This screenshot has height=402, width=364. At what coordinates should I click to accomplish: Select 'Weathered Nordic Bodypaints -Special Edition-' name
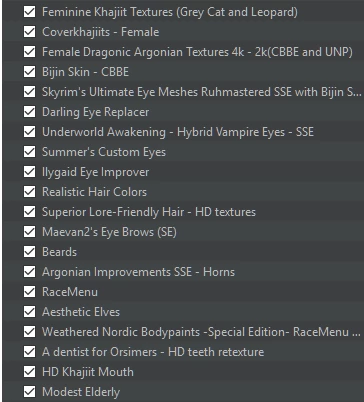click(x=201, y=332)
